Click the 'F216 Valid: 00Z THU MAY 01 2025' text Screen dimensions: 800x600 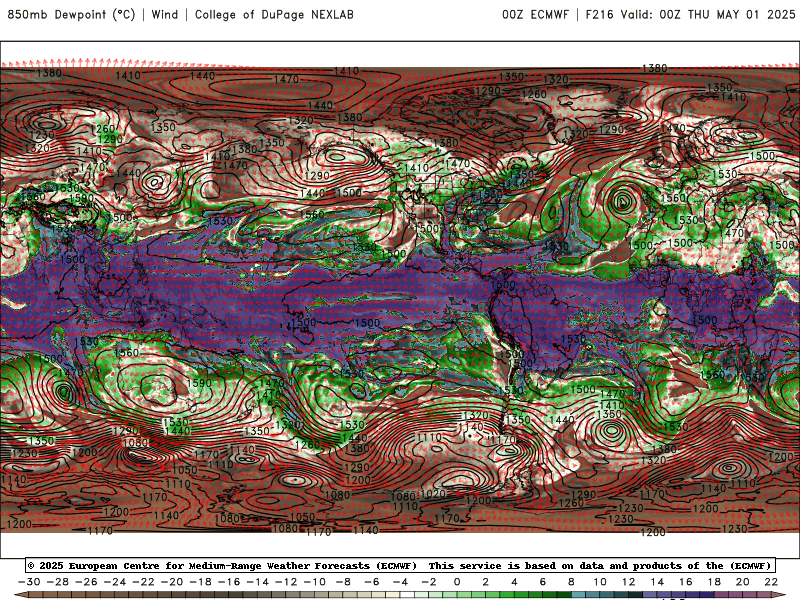[690, 14]
